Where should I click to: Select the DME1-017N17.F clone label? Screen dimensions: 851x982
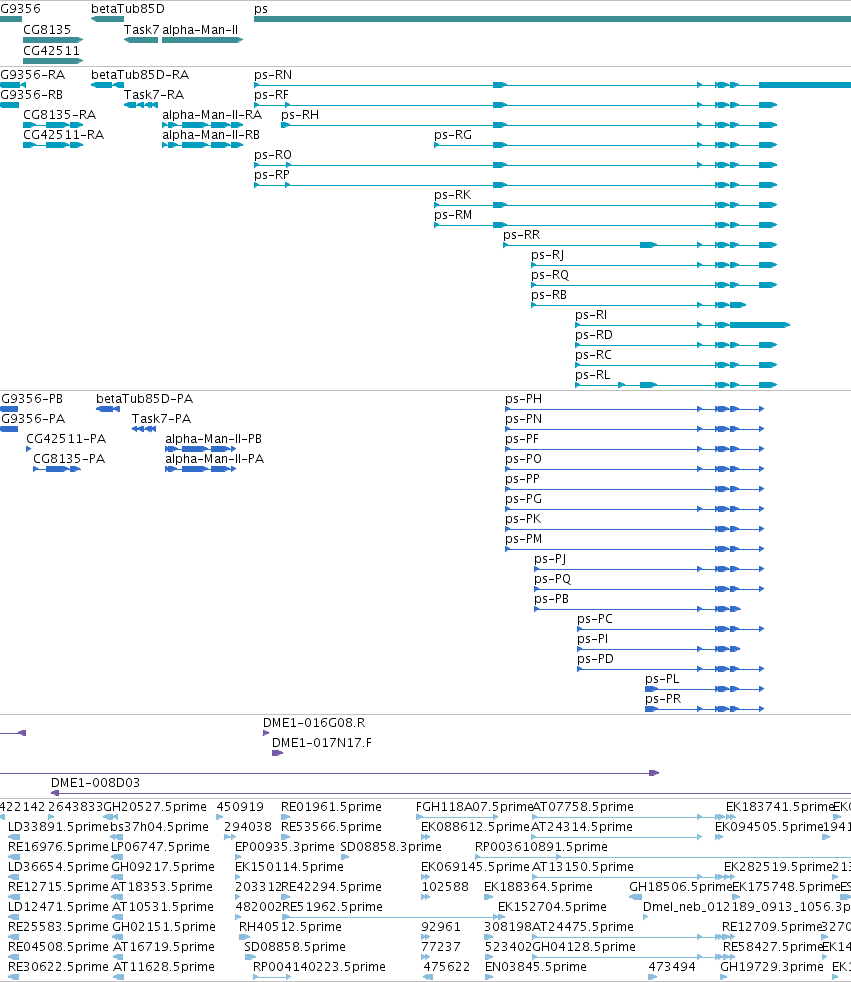tap(322, 743)
